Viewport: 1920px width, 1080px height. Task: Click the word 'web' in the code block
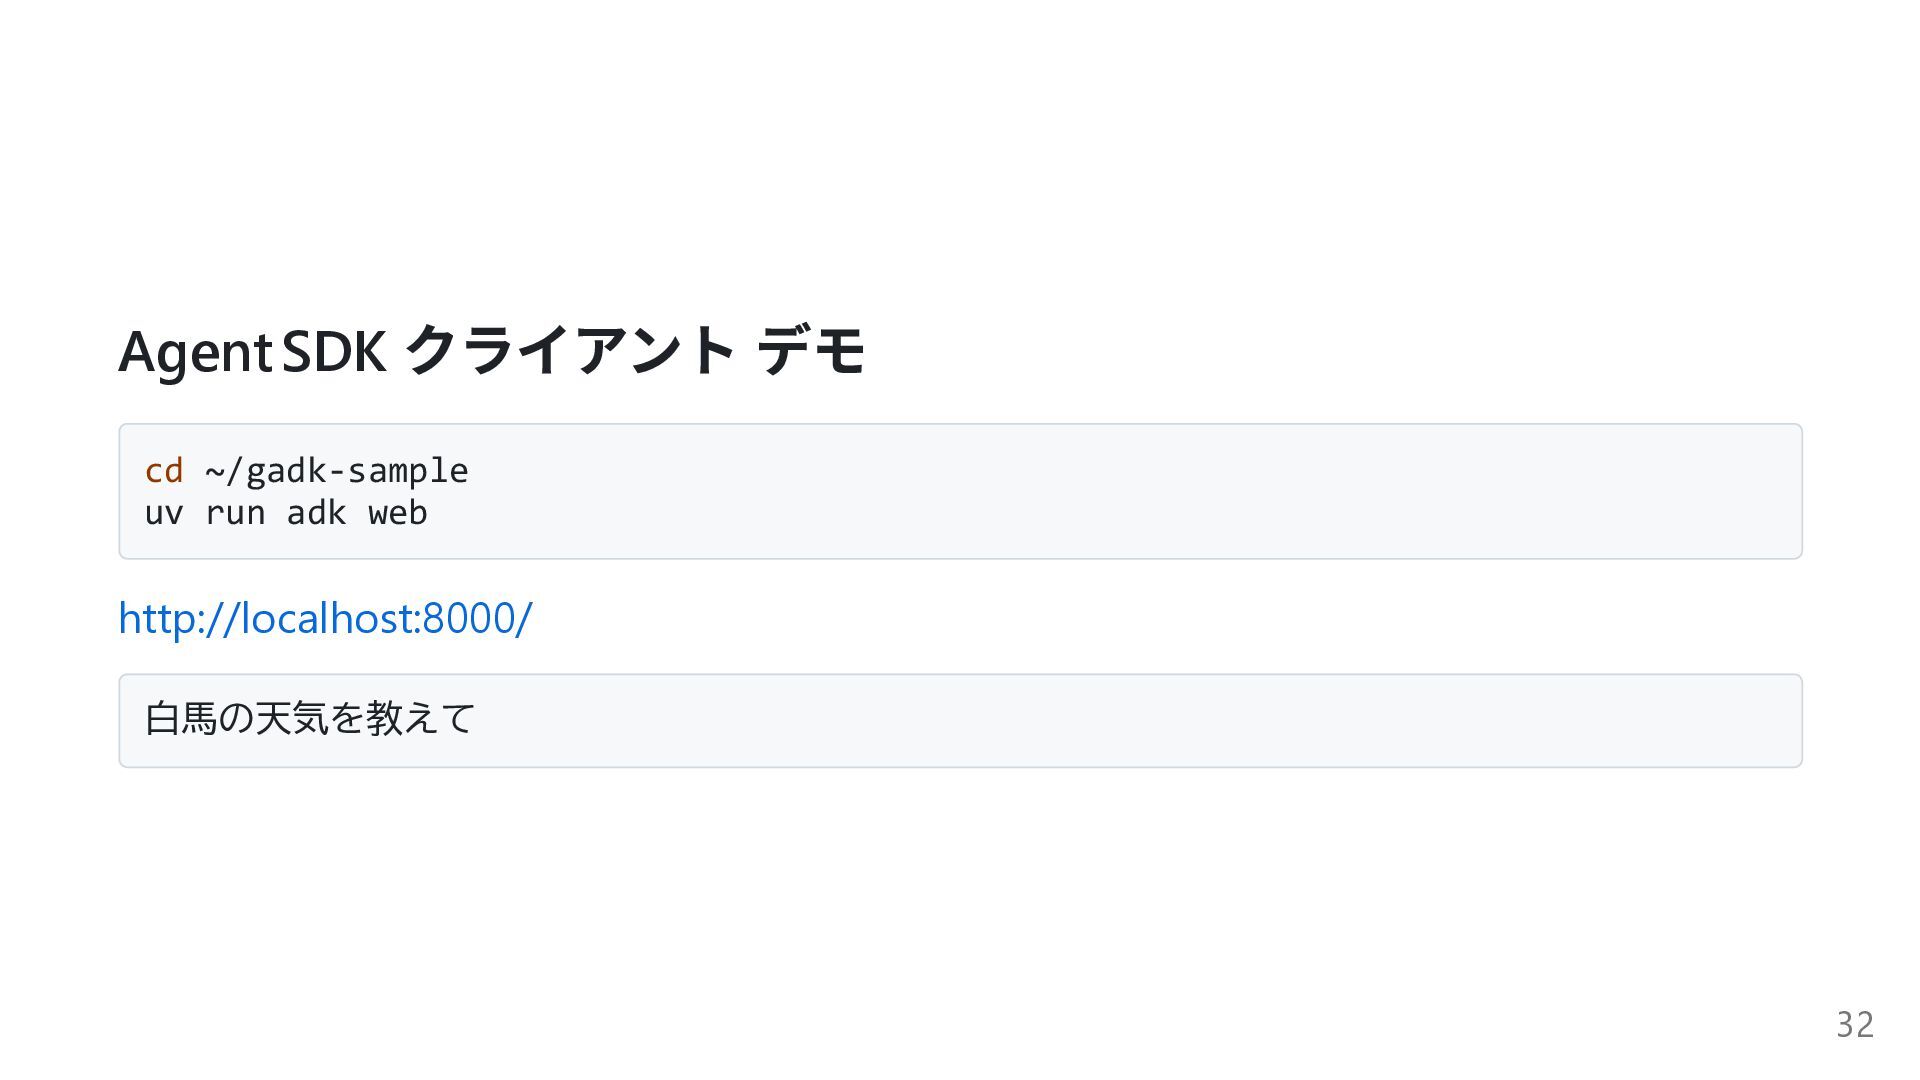click(x=397, y=513)
